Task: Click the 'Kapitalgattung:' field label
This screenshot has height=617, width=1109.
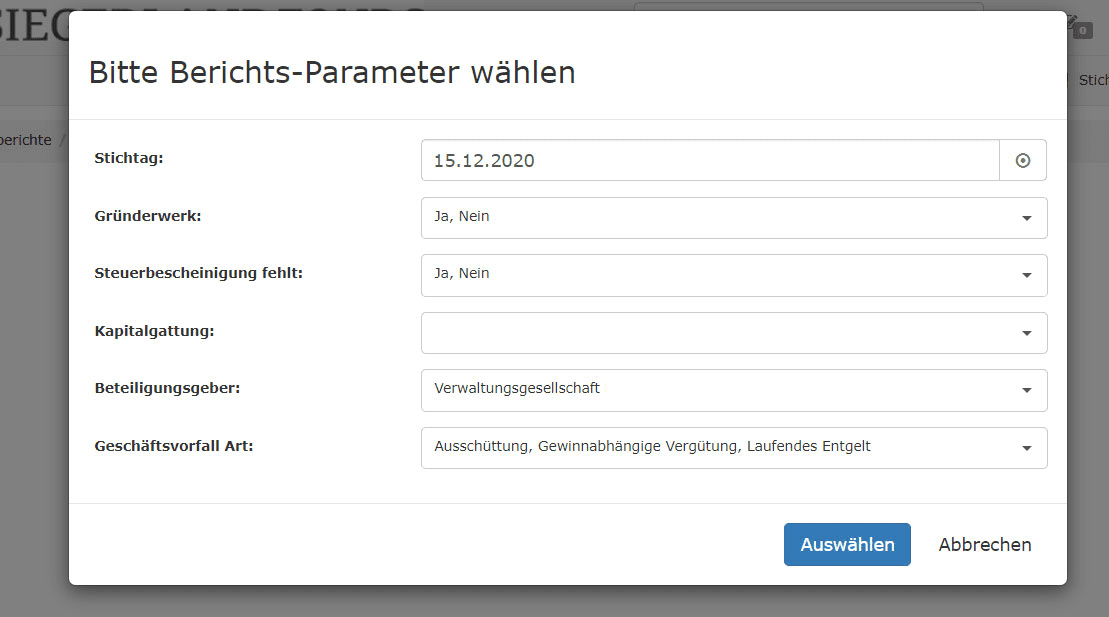Action: 154,330
